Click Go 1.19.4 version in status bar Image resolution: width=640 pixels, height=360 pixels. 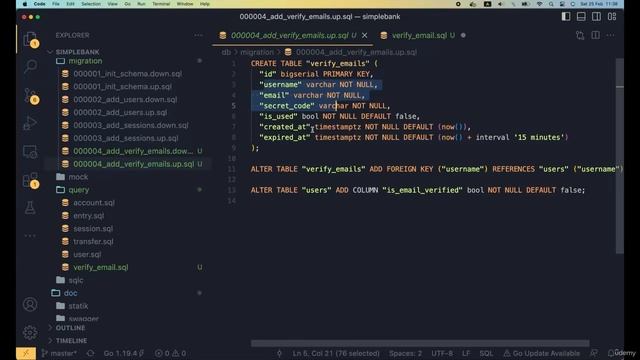click(123, 353)
